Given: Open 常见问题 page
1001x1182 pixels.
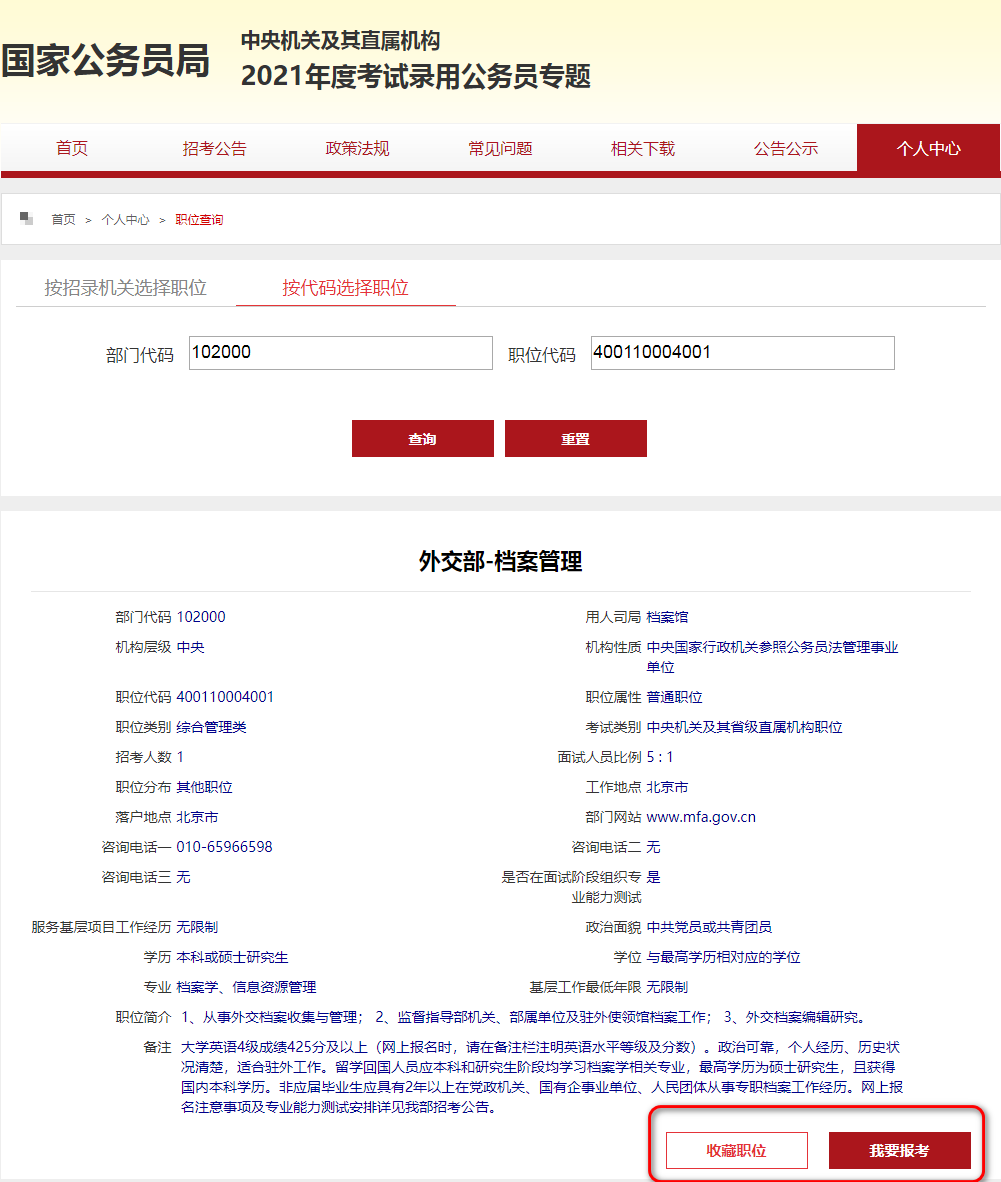Looking at the screenshot, I should [500, 148].
